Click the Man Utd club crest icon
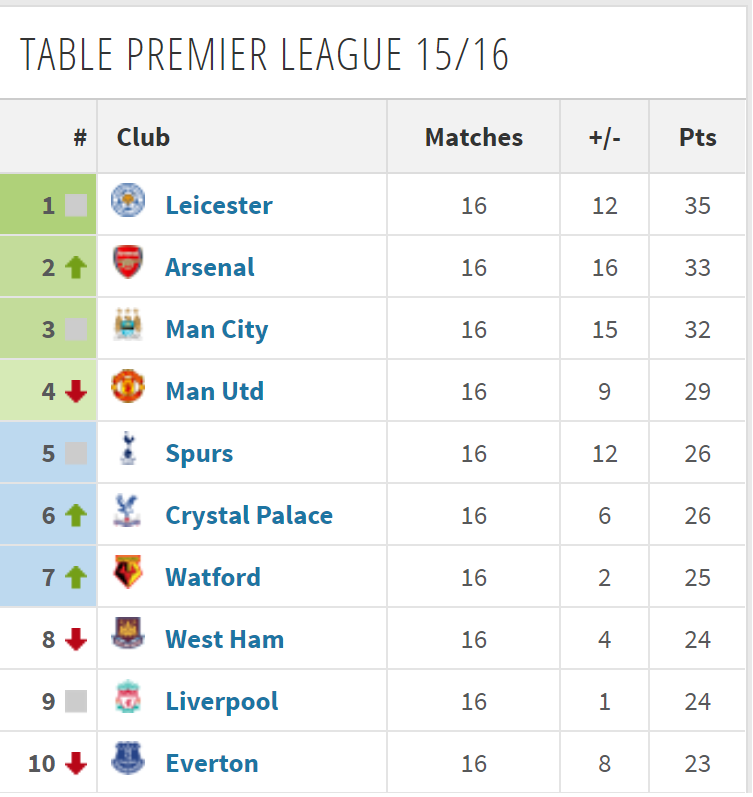This screenshot has width=753, height=797. [128, 386]
